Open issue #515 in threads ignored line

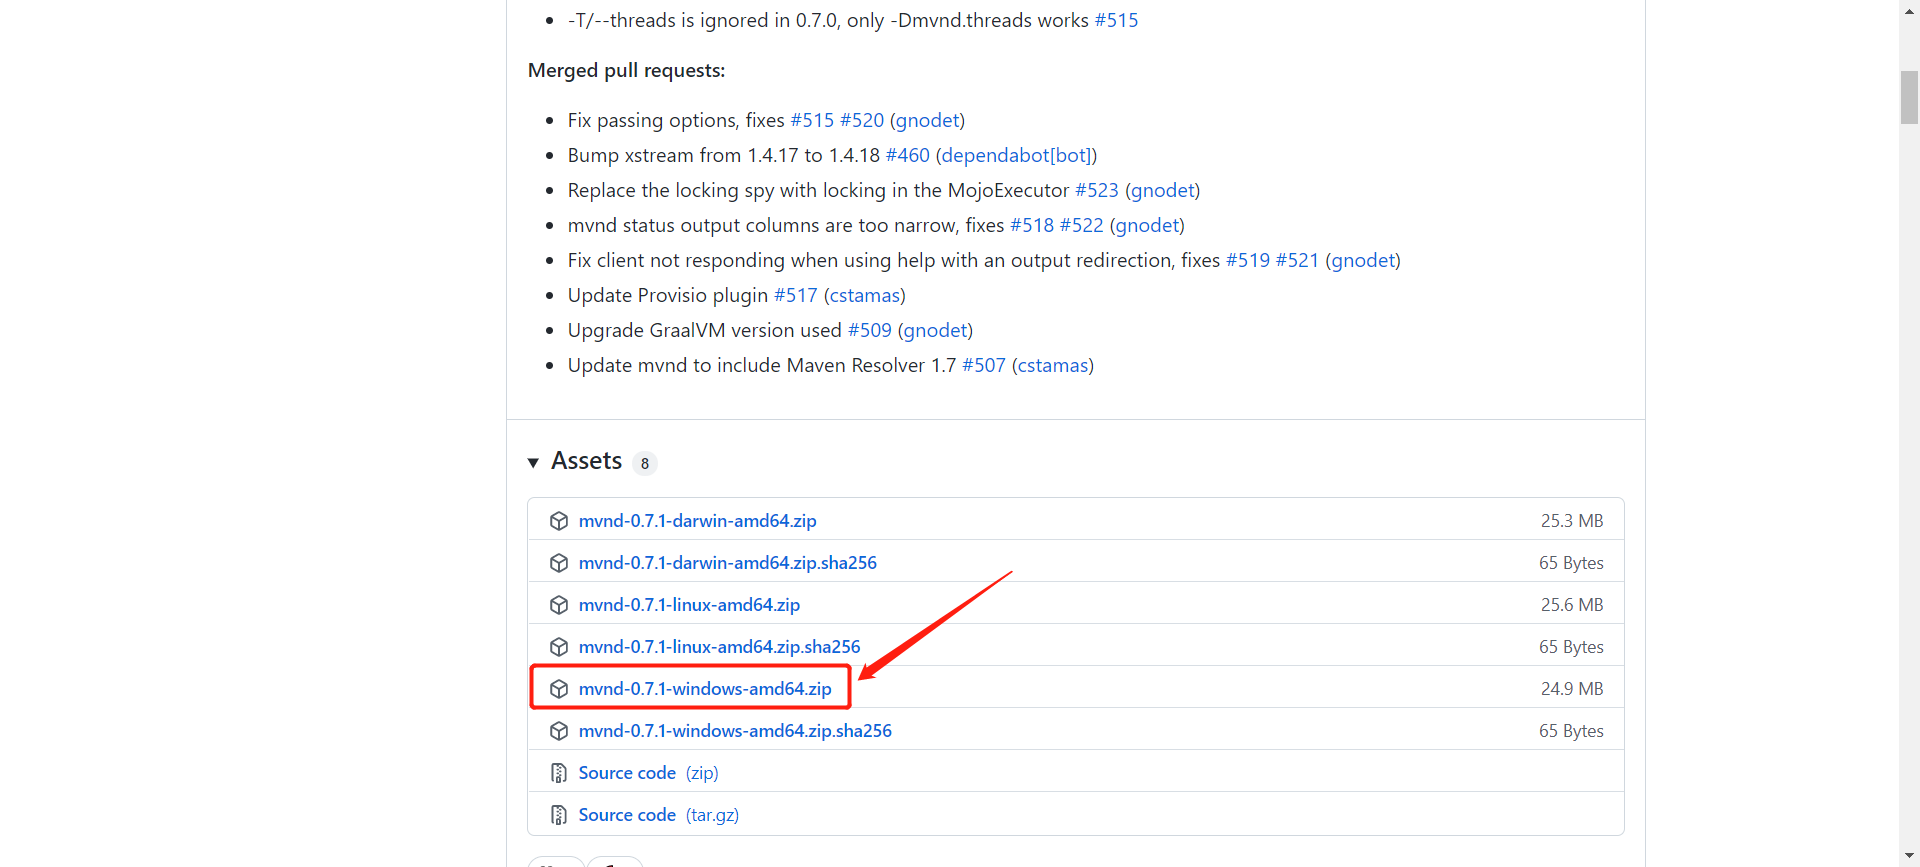1116,20
